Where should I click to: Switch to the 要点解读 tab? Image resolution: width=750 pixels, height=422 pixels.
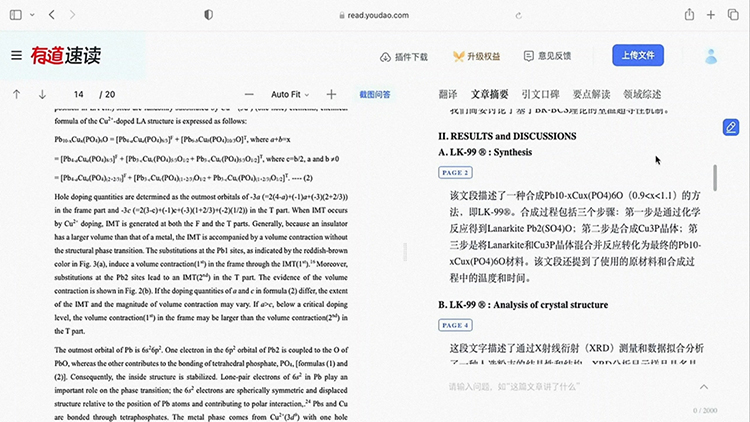coord(591,94)
